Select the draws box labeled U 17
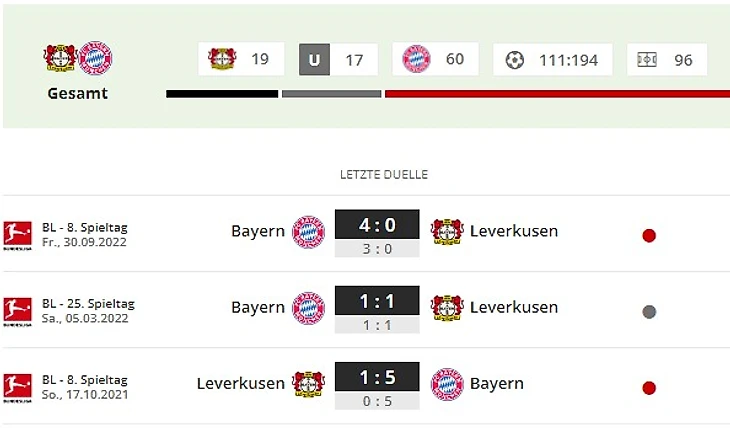730x428 pixels. [338, 59]
